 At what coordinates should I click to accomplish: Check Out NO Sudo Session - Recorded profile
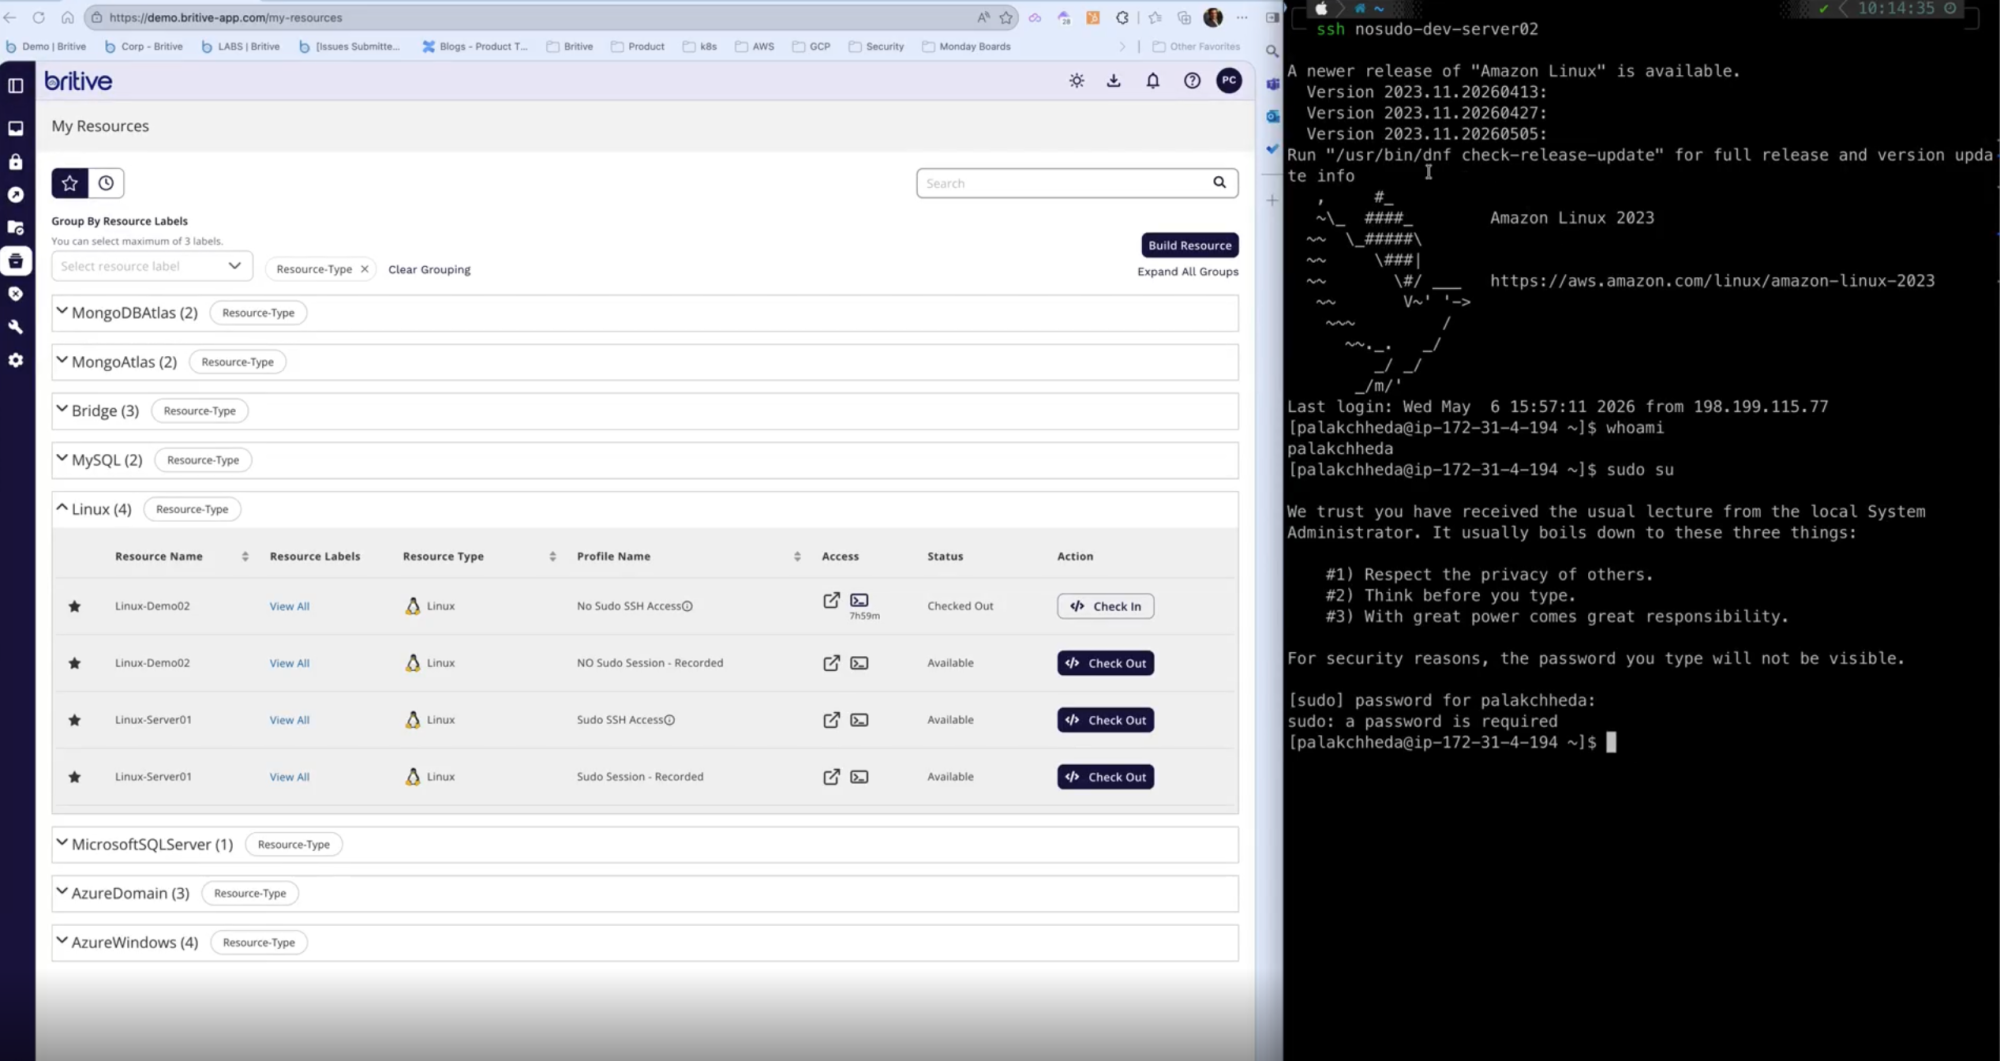(x=1105, y=663)
